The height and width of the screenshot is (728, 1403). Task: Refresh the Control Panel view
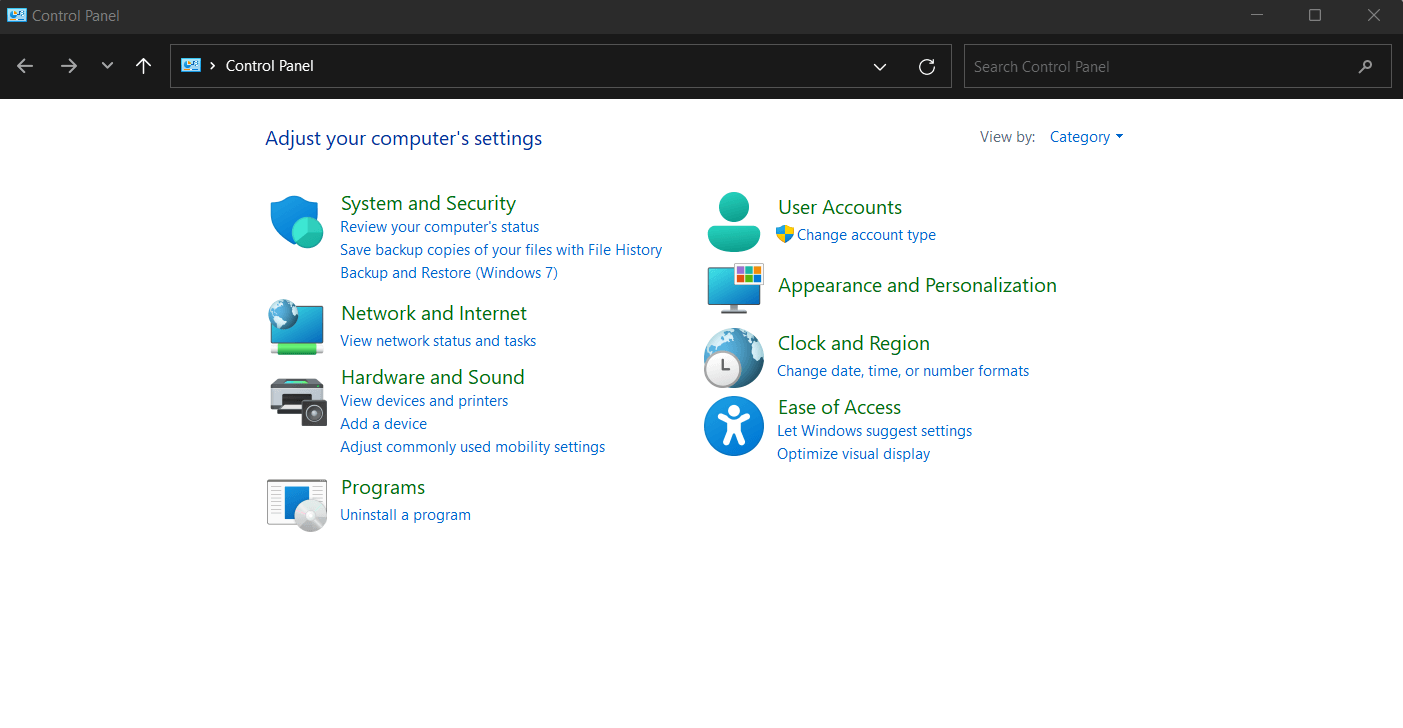(x=927, y=67)
